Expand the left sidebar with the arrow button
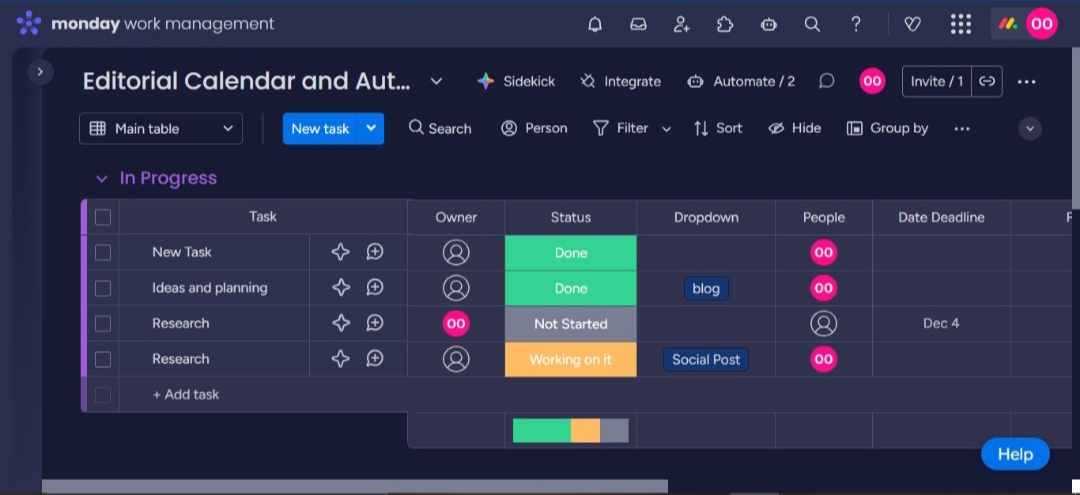The height and width of the screenshot is (495, 1080). pyautogui.click(x=40, y=72)
